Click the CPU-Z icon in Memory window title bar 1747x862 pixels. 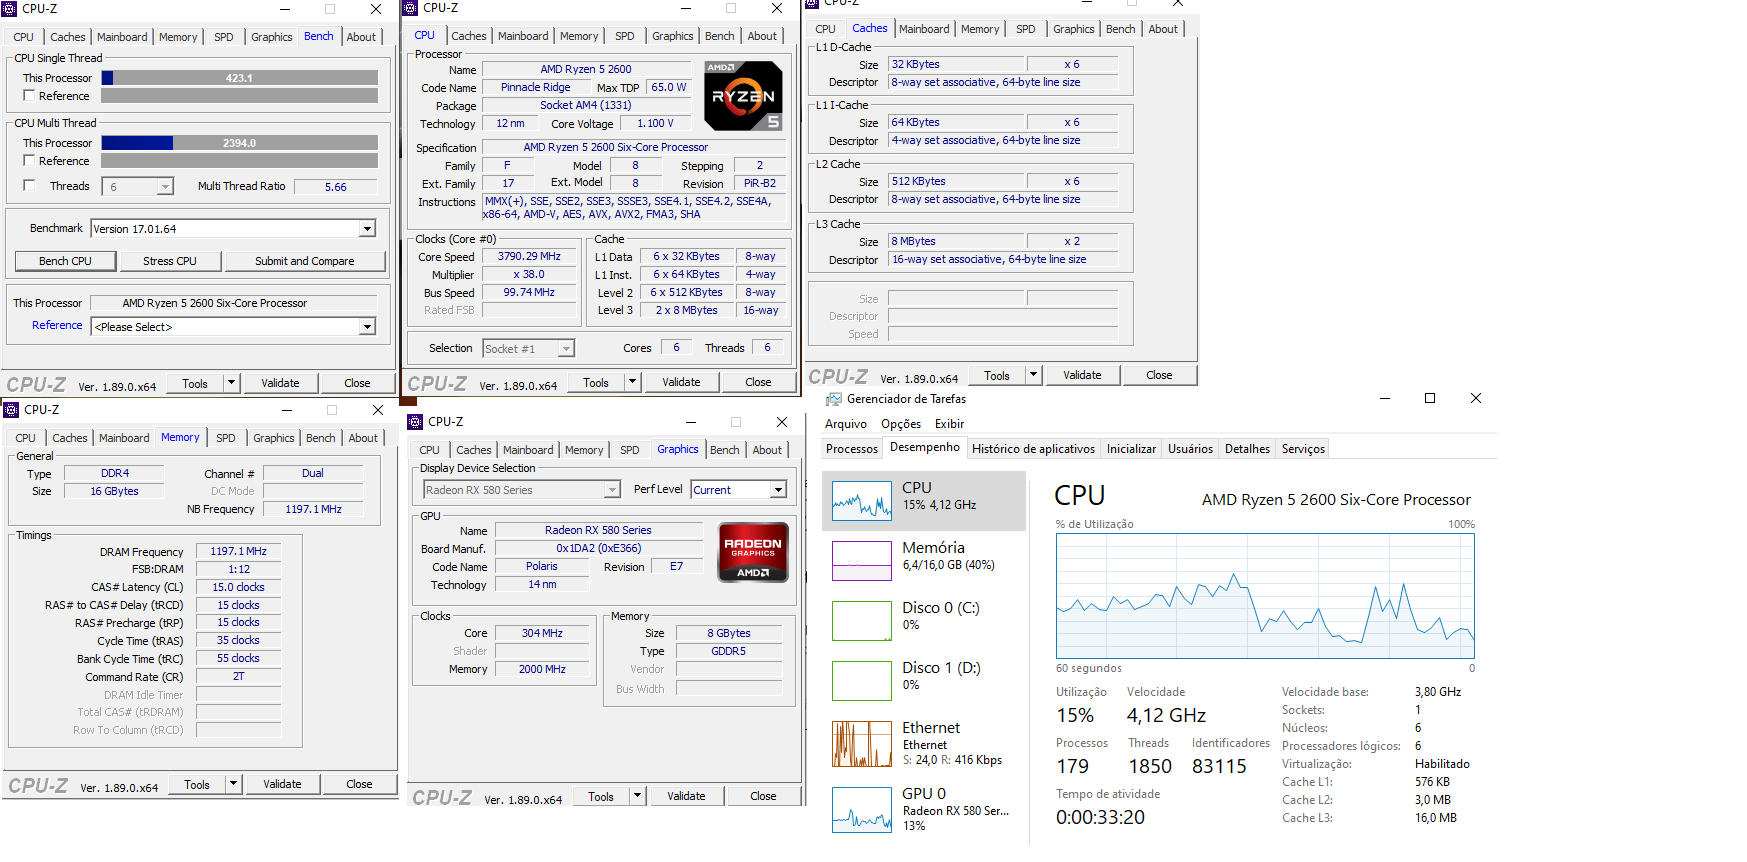(x=11, y=409)
